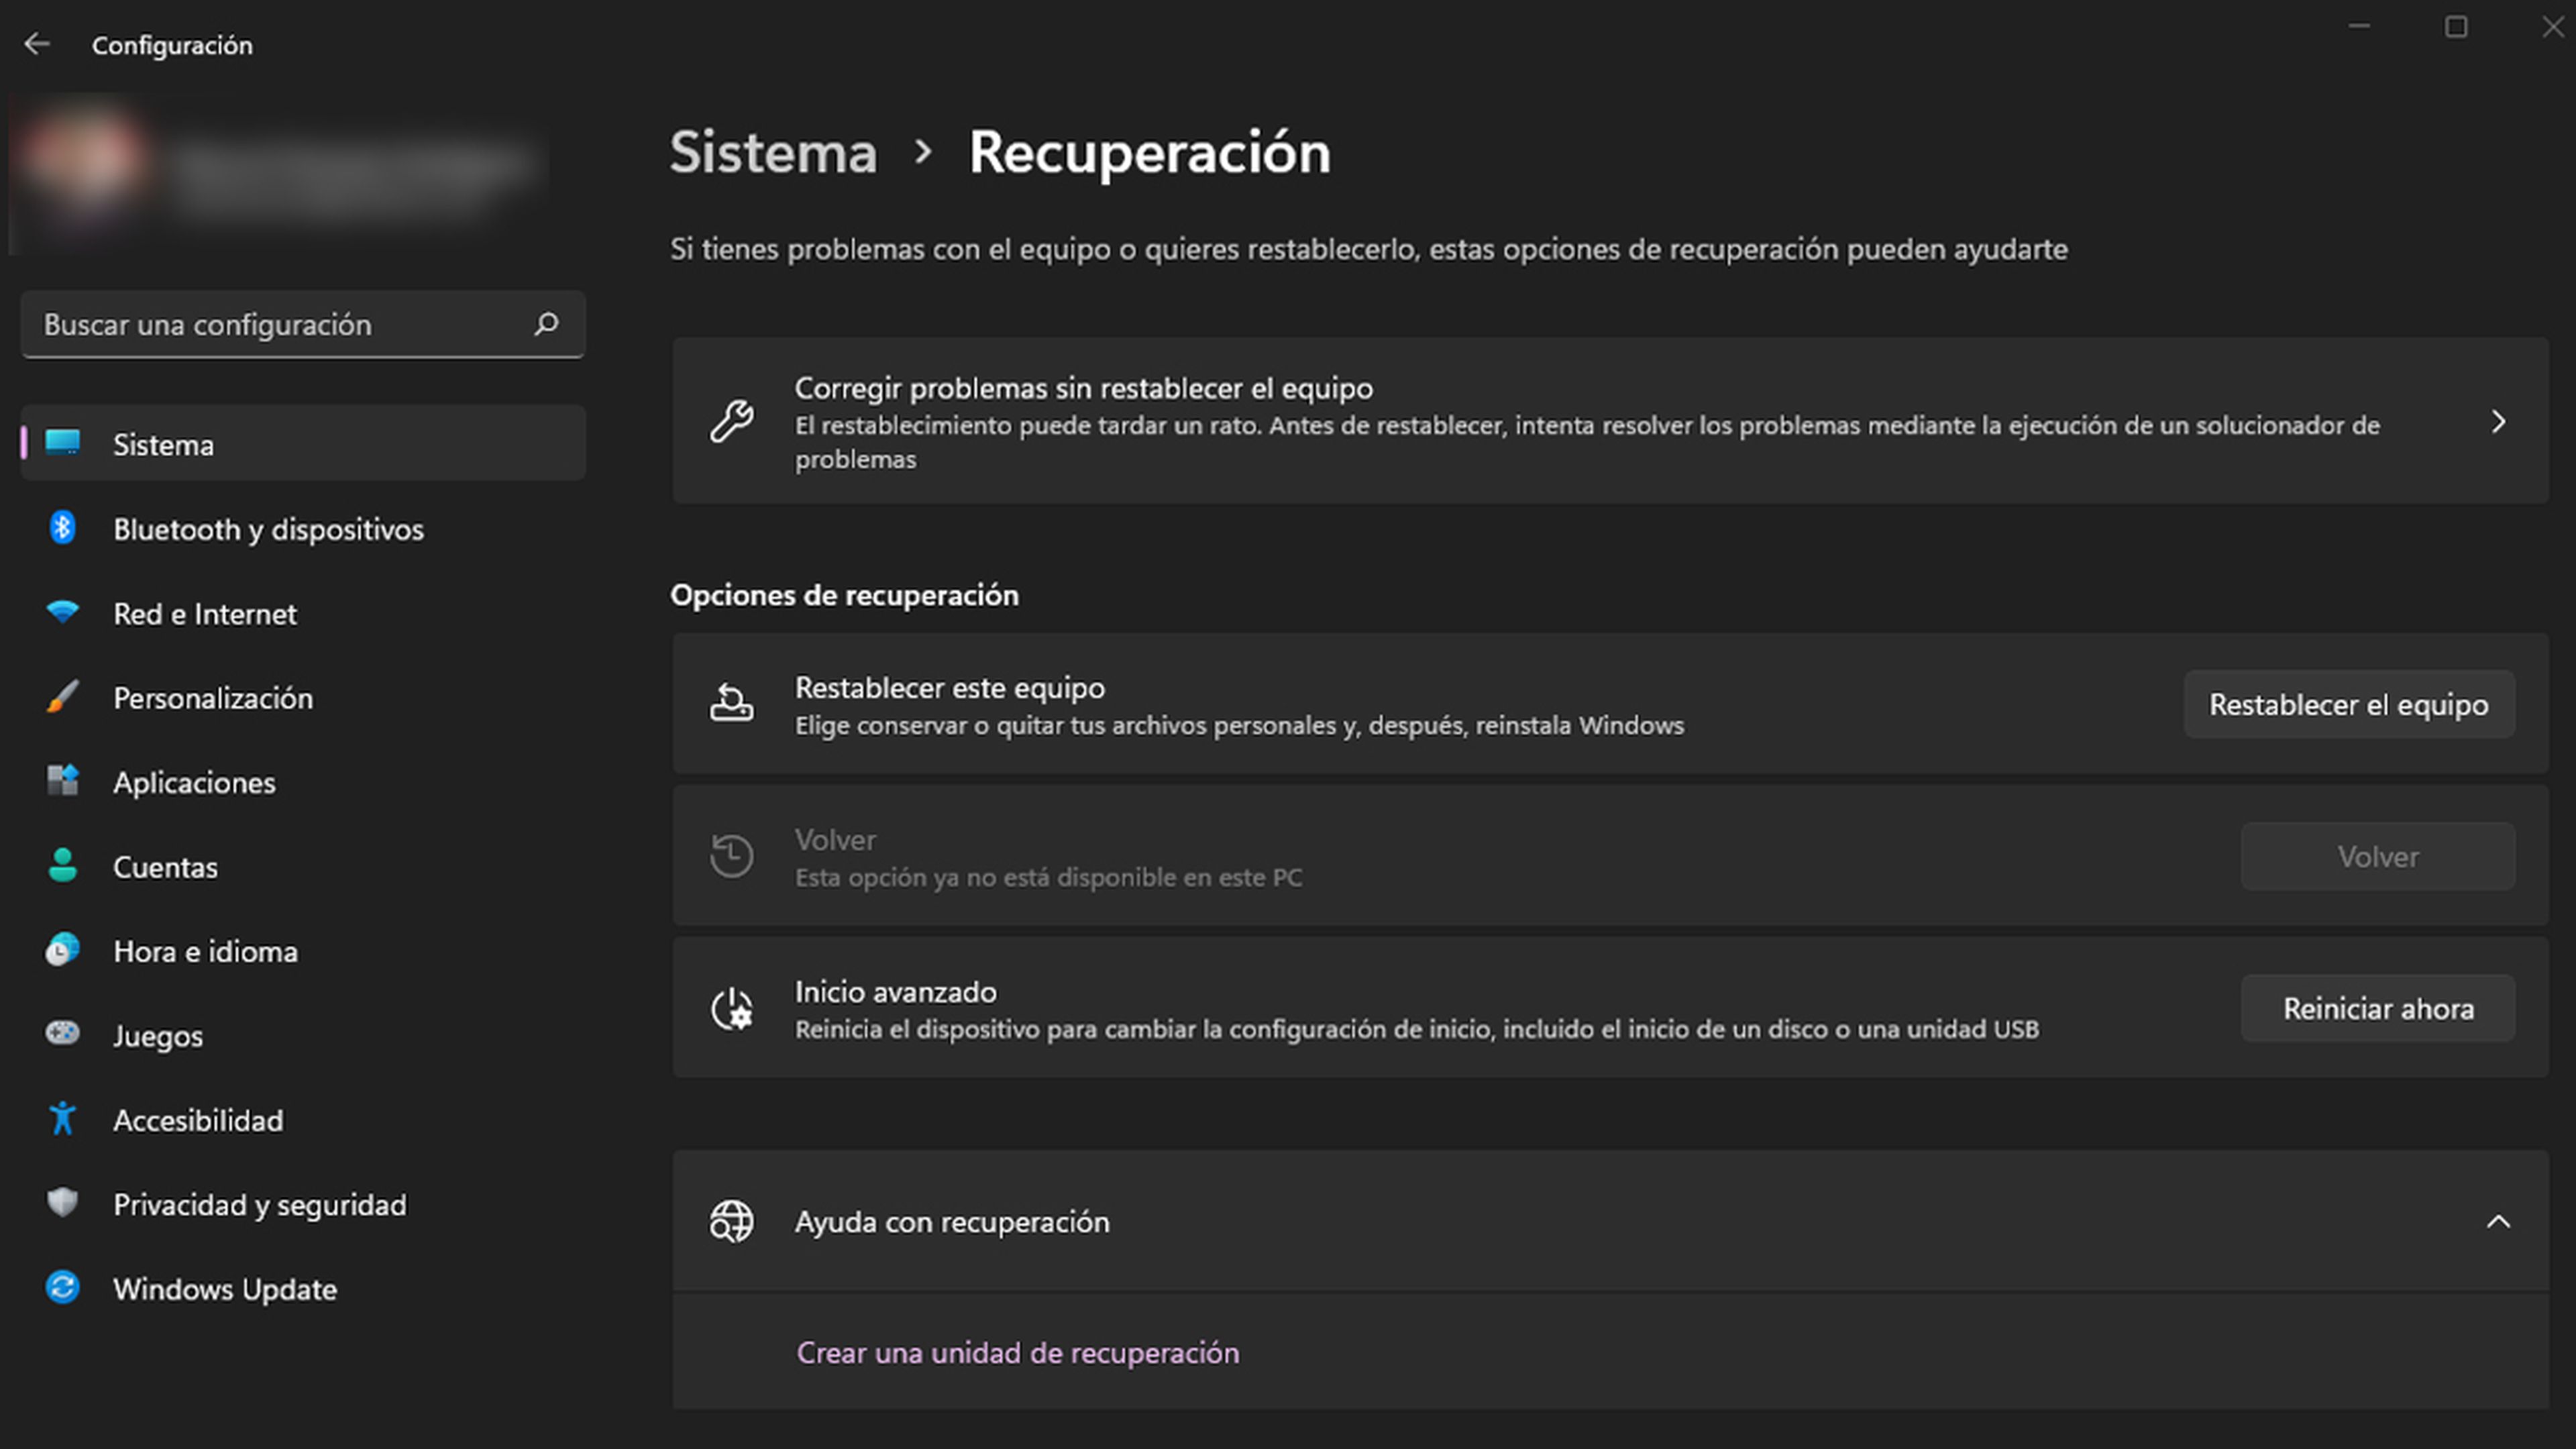Image resolution: width=2576 pixels, height=1449 pixels.
Task: Click the Privacidad y seguridad shield icon
Action: point(62,1202)
